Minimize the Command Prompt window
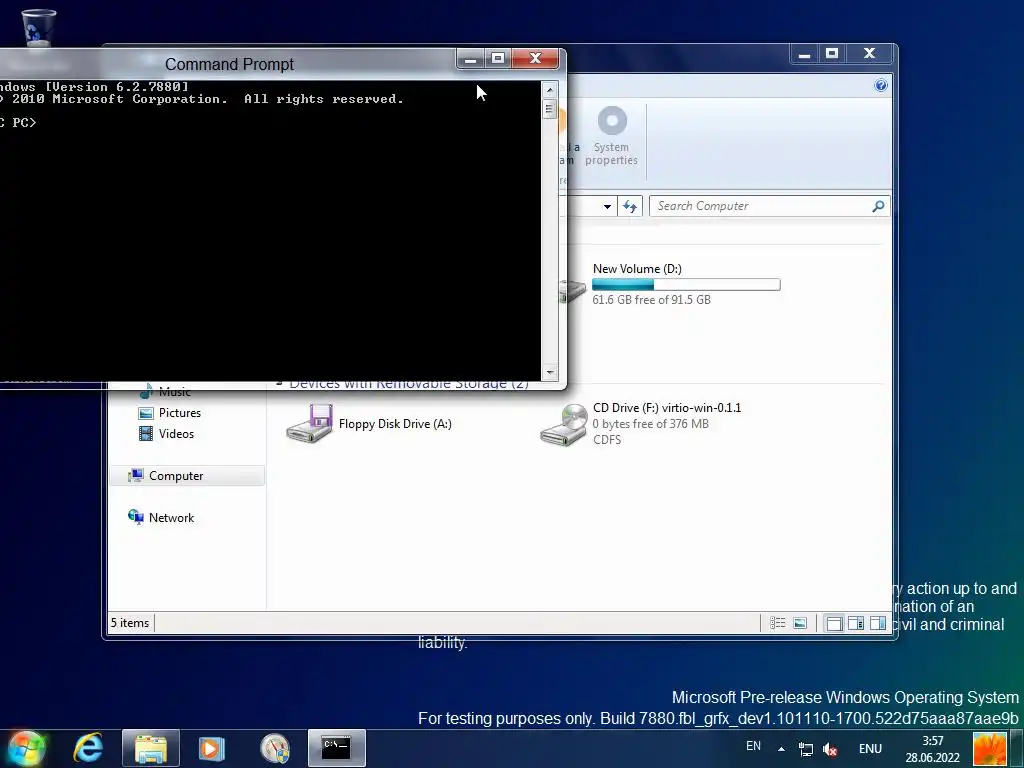The width and height of the screenshot is (1024, 768). point(470,59)
